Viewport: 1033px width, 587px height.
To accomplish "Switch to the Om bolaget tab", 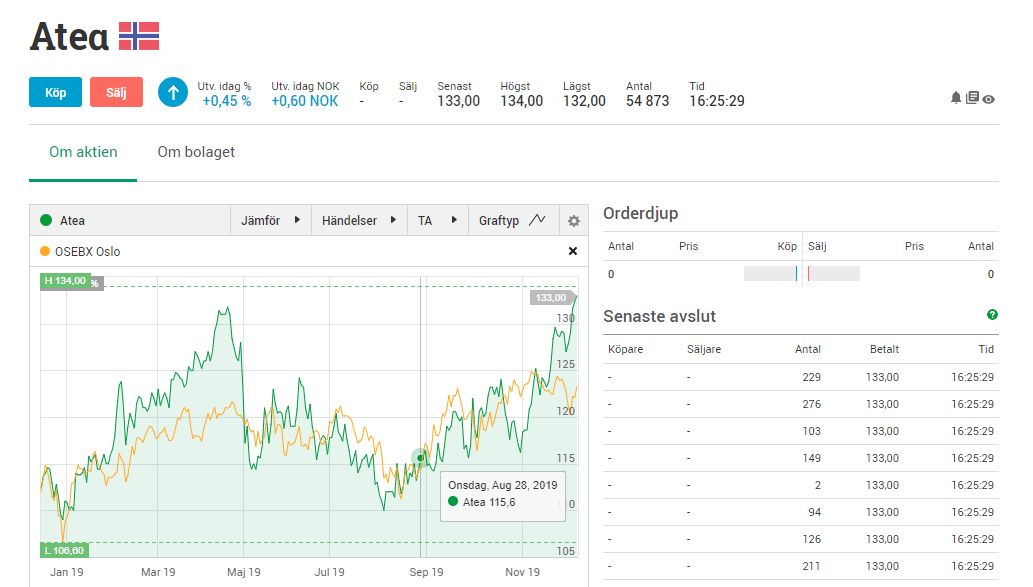I will click(196, 152).
